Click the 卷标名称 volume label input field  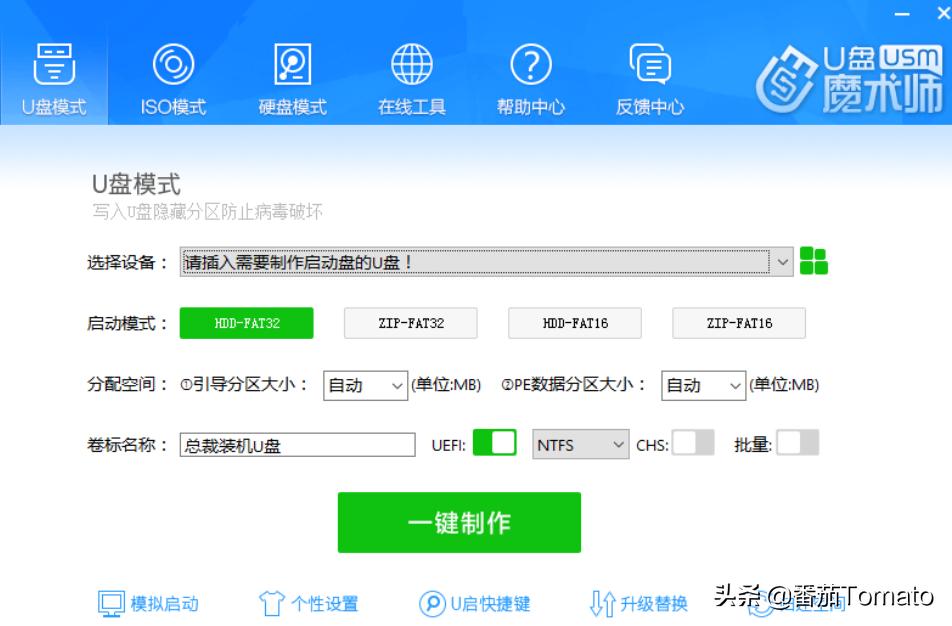295,444
